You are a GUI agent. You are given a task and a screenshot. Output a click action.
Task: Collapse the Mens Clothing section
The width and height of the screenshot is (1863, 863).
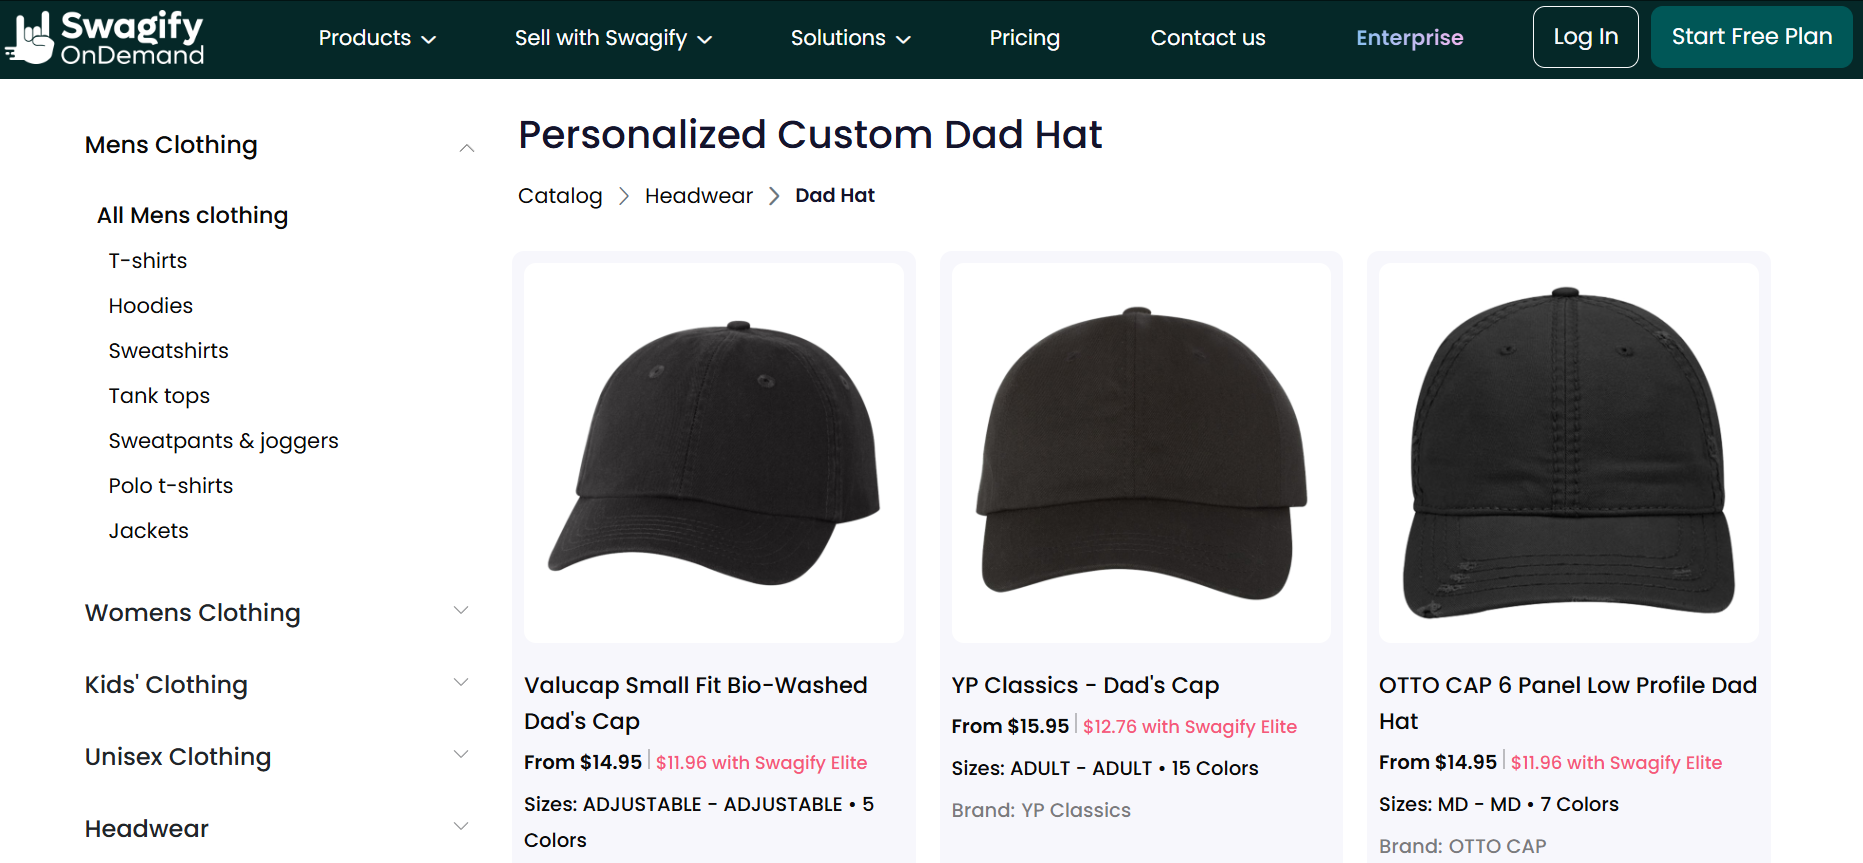466,147
